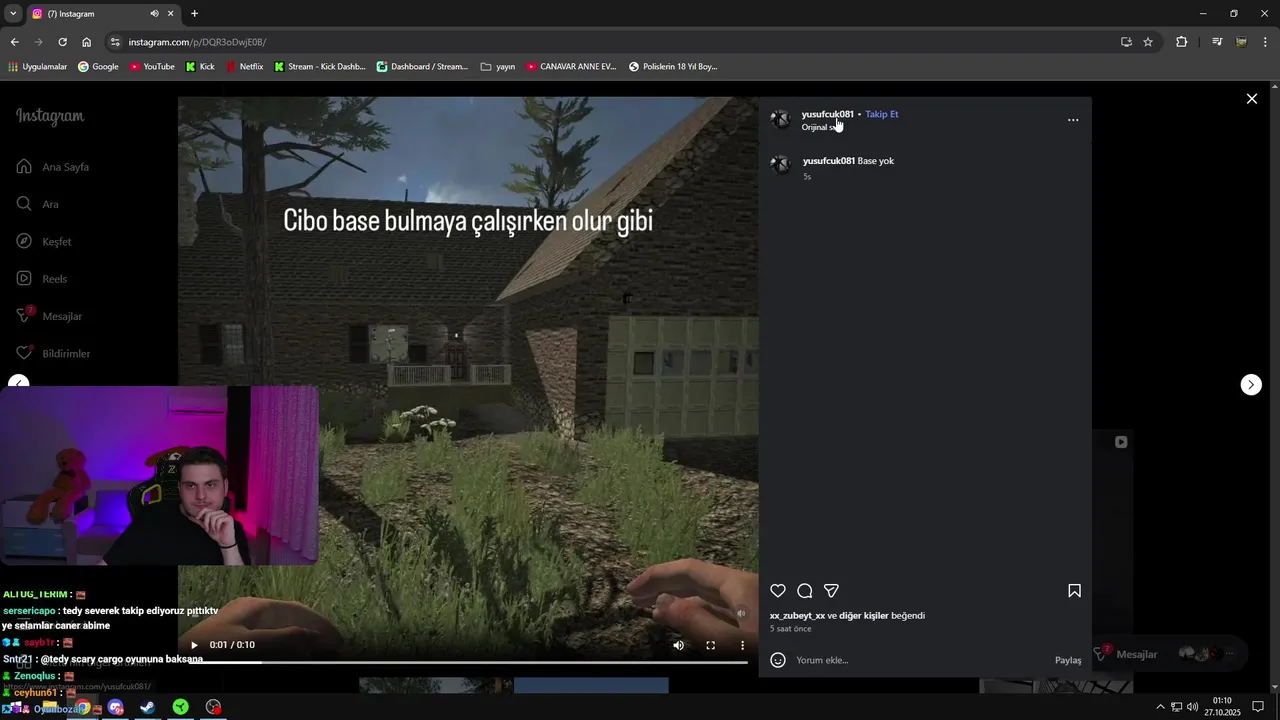Open Reels in sidebar

click(42, 279)
